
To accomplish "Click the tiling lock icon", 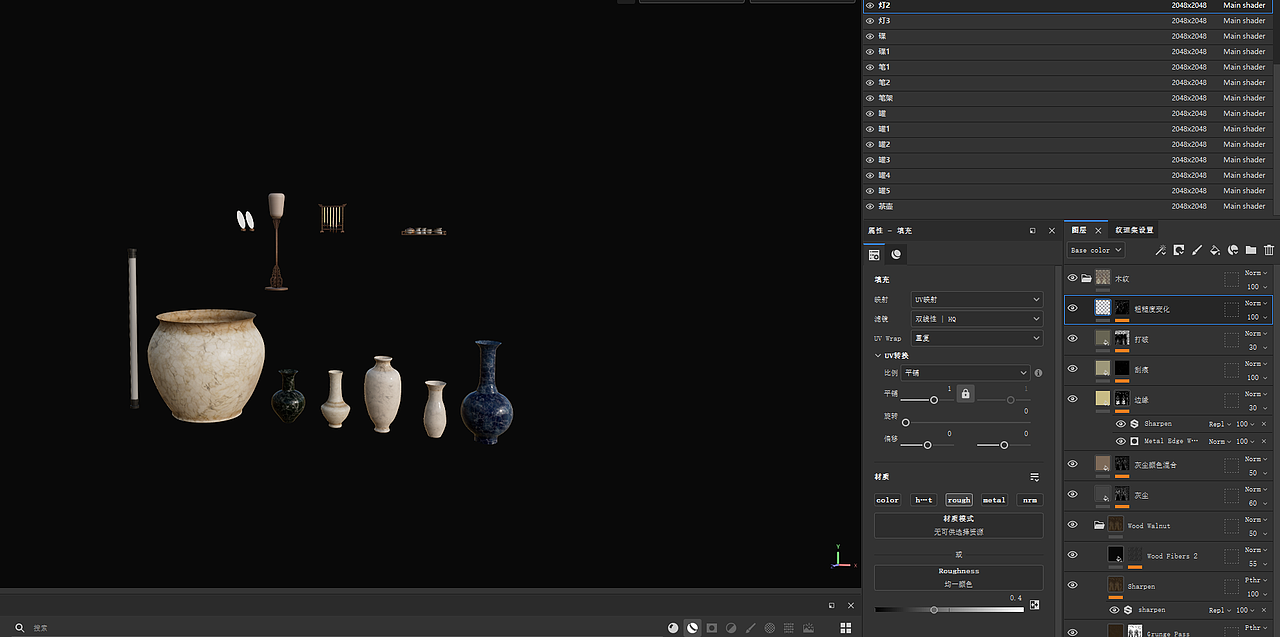I will [965, 394].
